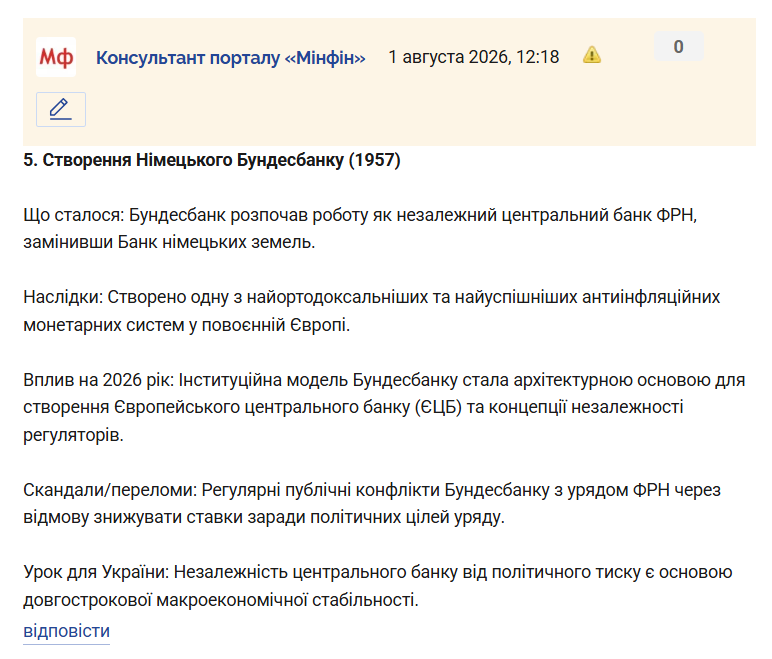This screenshot has height=659, width=772.
Task: Click the paragraph starting «Наслідки:»
Action: (x=372, y=311)
